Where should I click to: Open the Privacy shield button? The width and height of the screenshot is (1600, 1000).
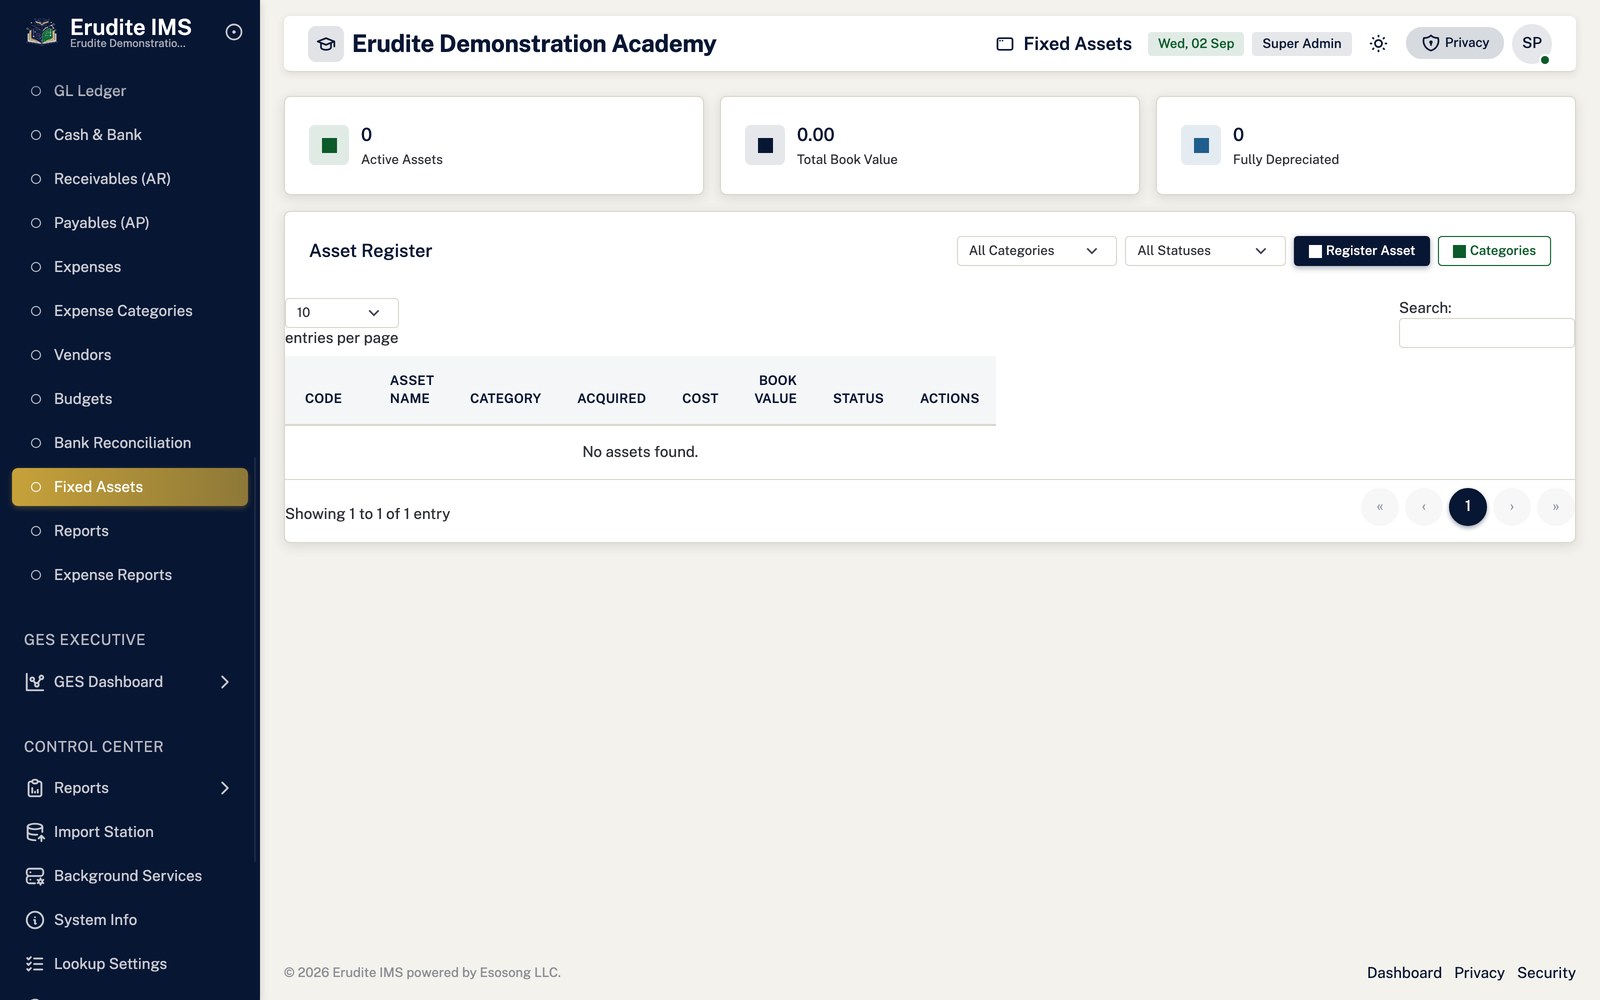coord(1455,43)
